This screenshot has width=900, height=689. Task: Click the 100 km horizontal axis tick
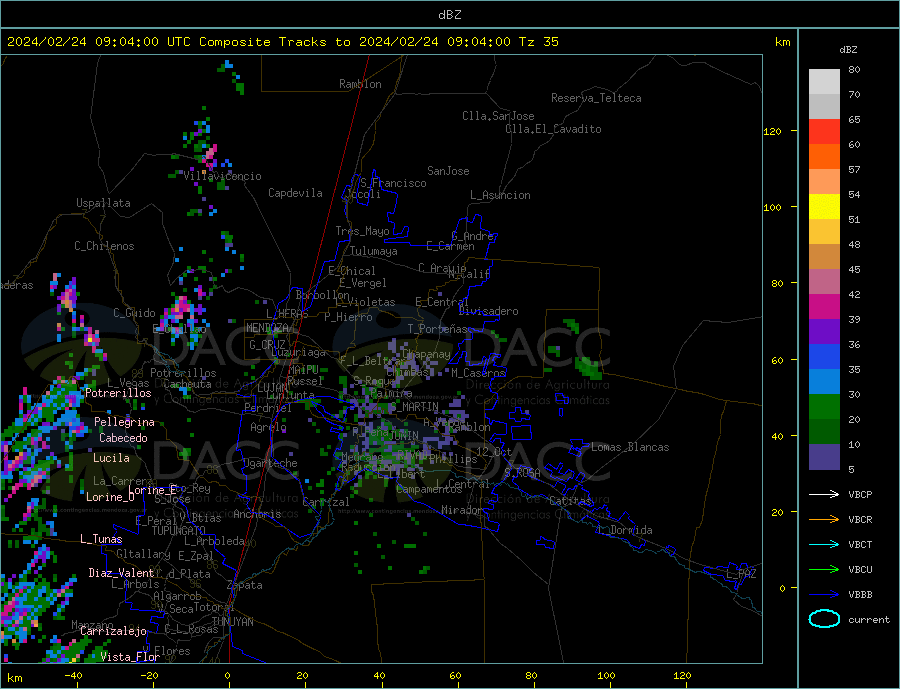point(606,676)
